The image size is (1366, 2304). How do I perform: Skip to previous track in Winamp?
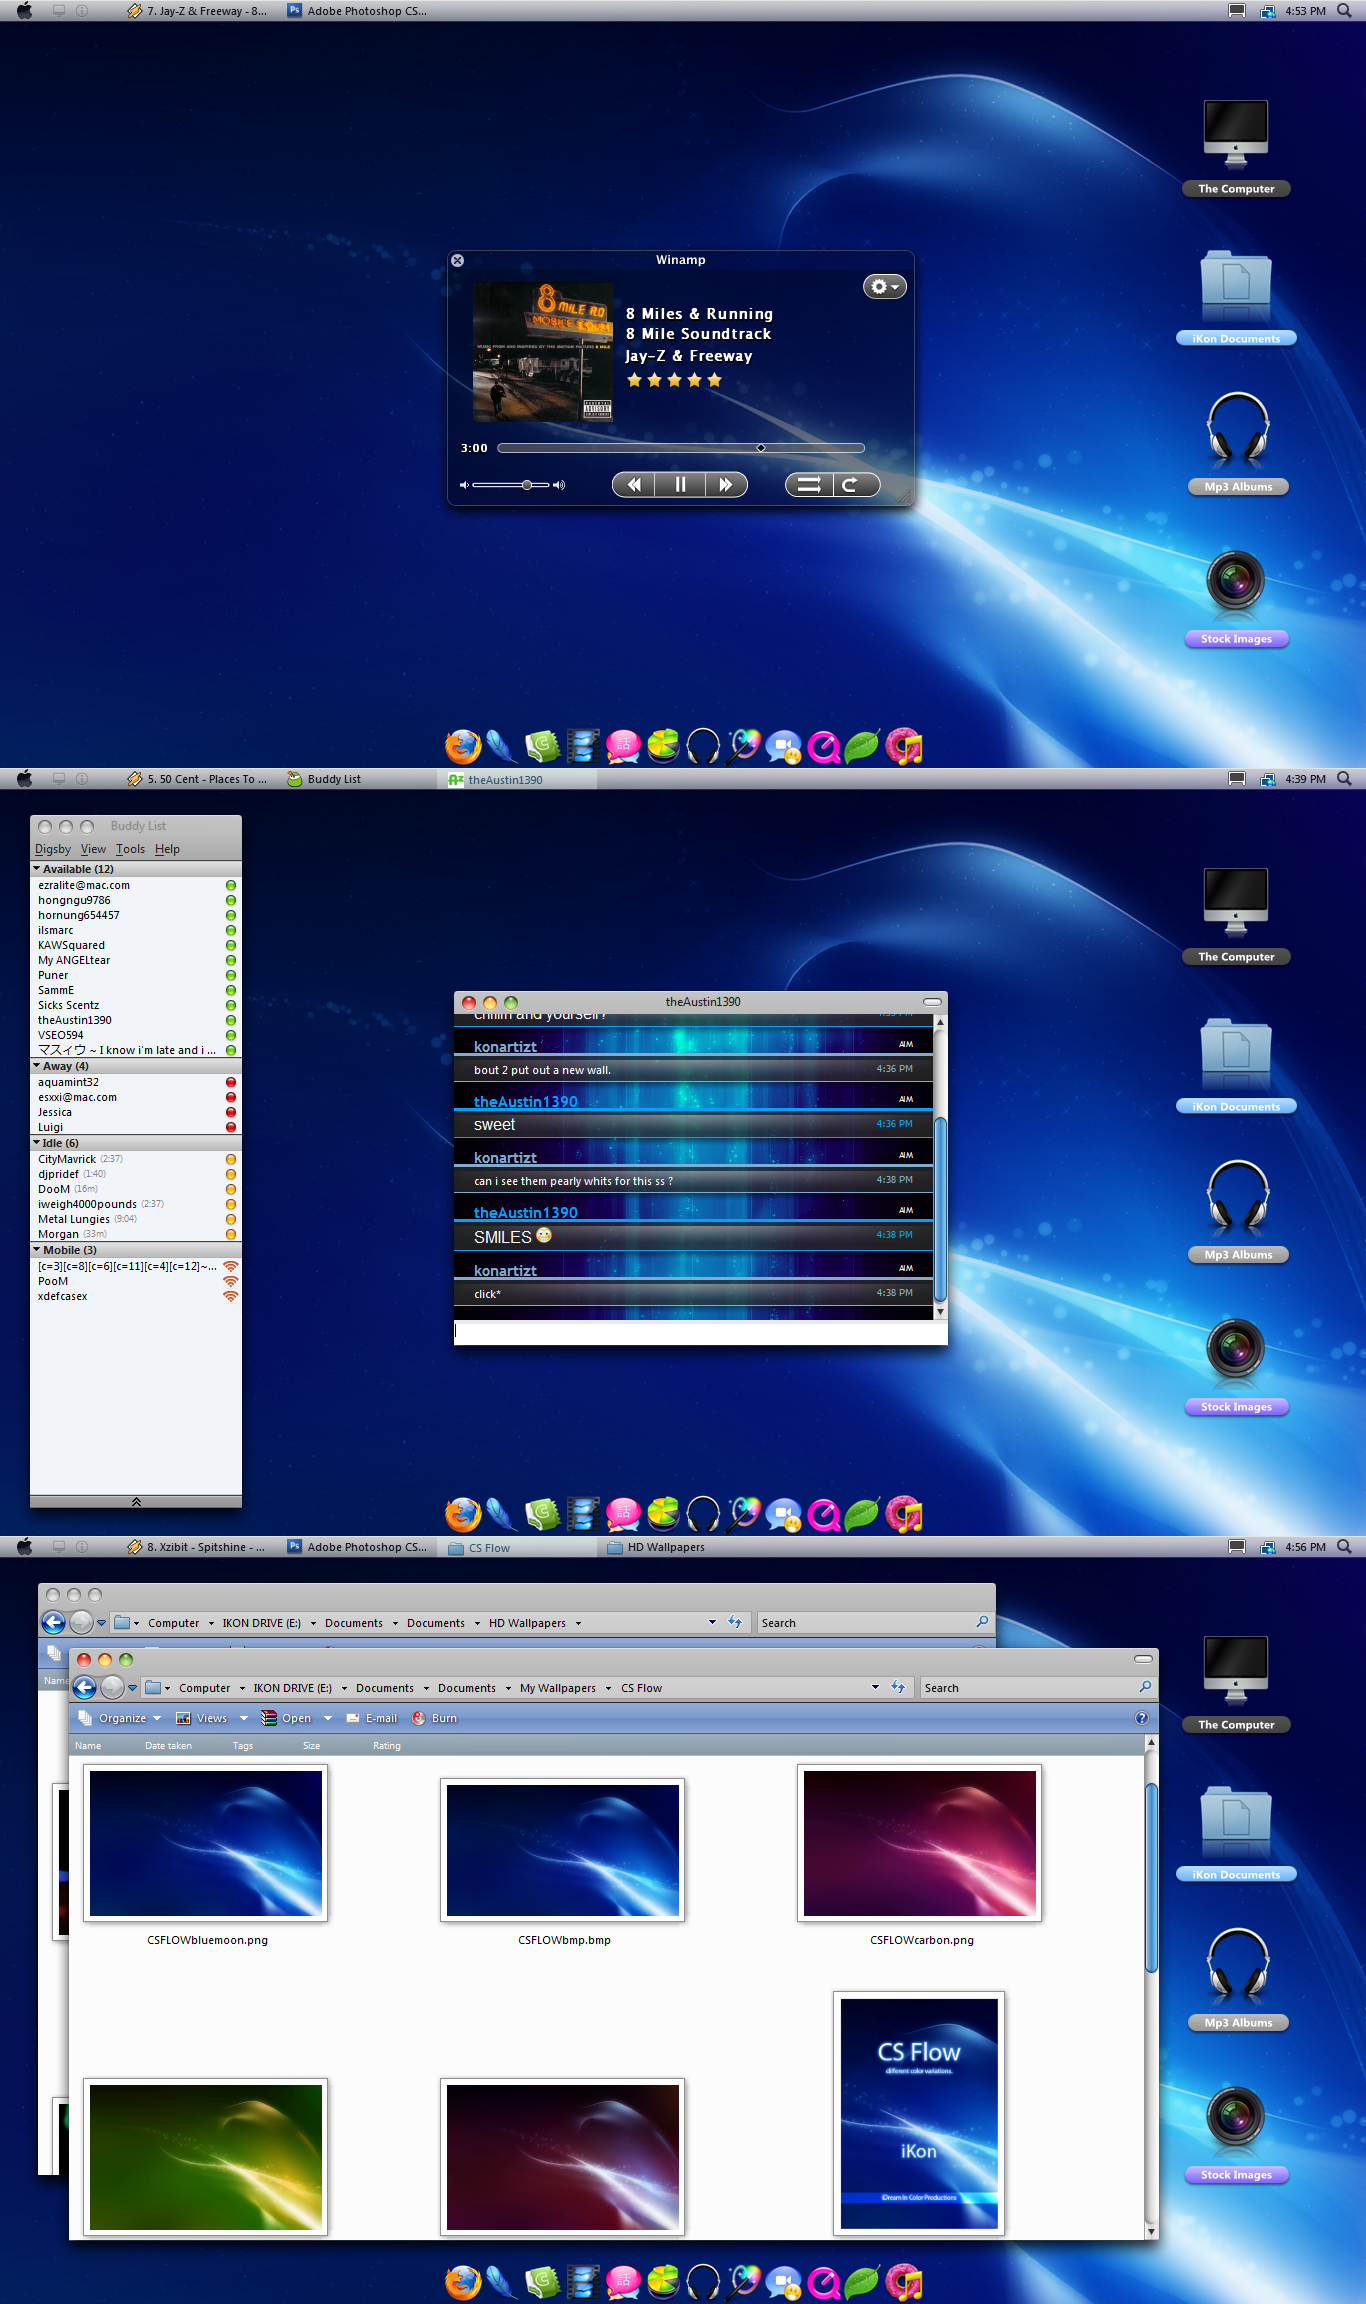(x=634, y=485)
